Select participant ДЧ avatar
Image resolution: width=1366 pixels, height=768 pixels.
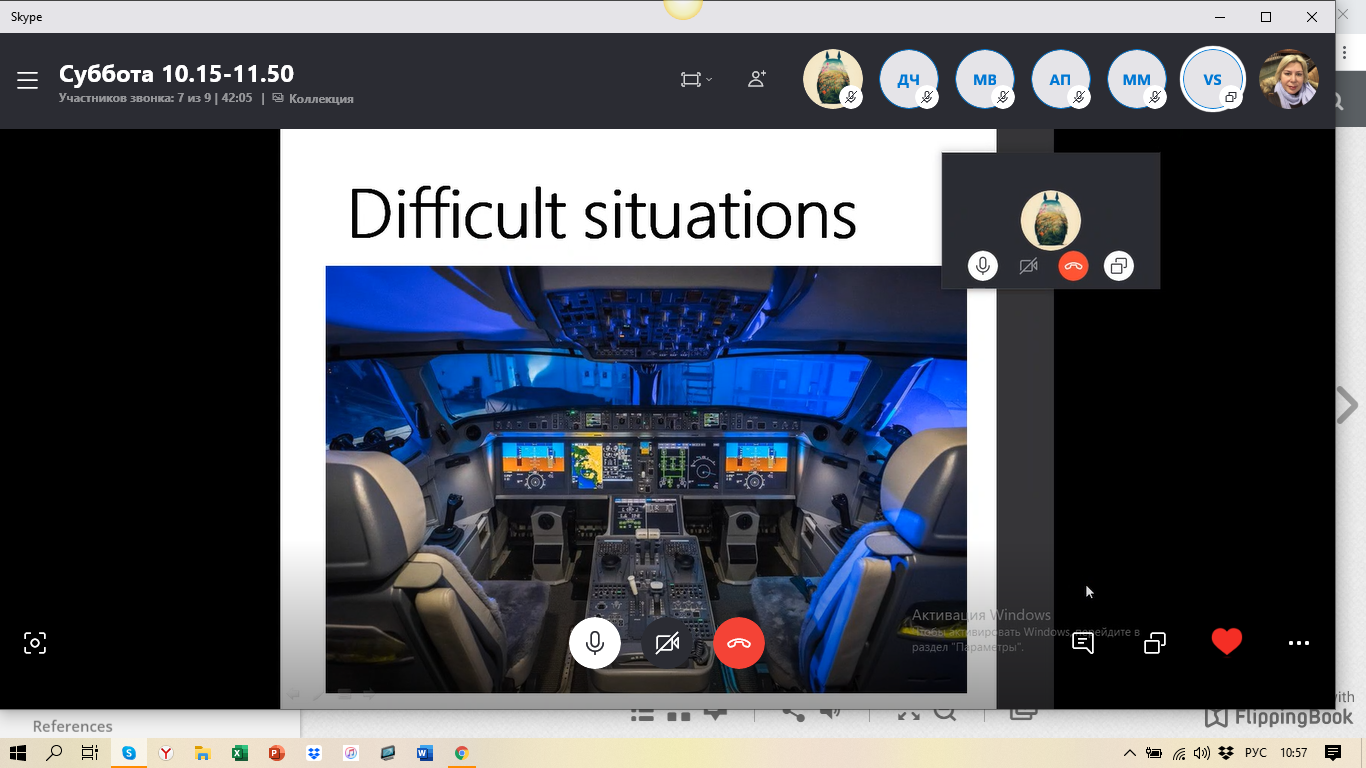(908, 80)
